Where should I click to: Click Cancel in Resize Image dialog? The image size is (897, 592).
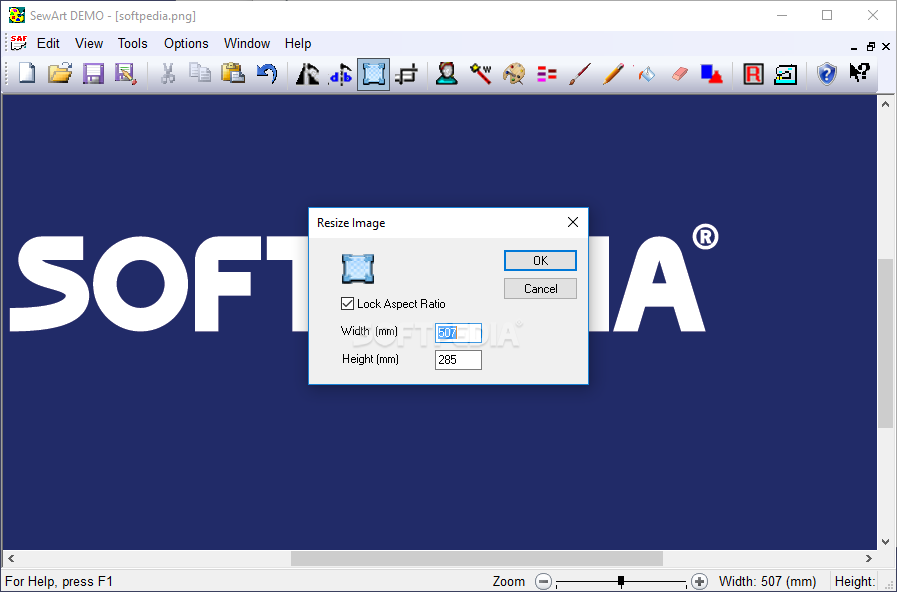540,289
